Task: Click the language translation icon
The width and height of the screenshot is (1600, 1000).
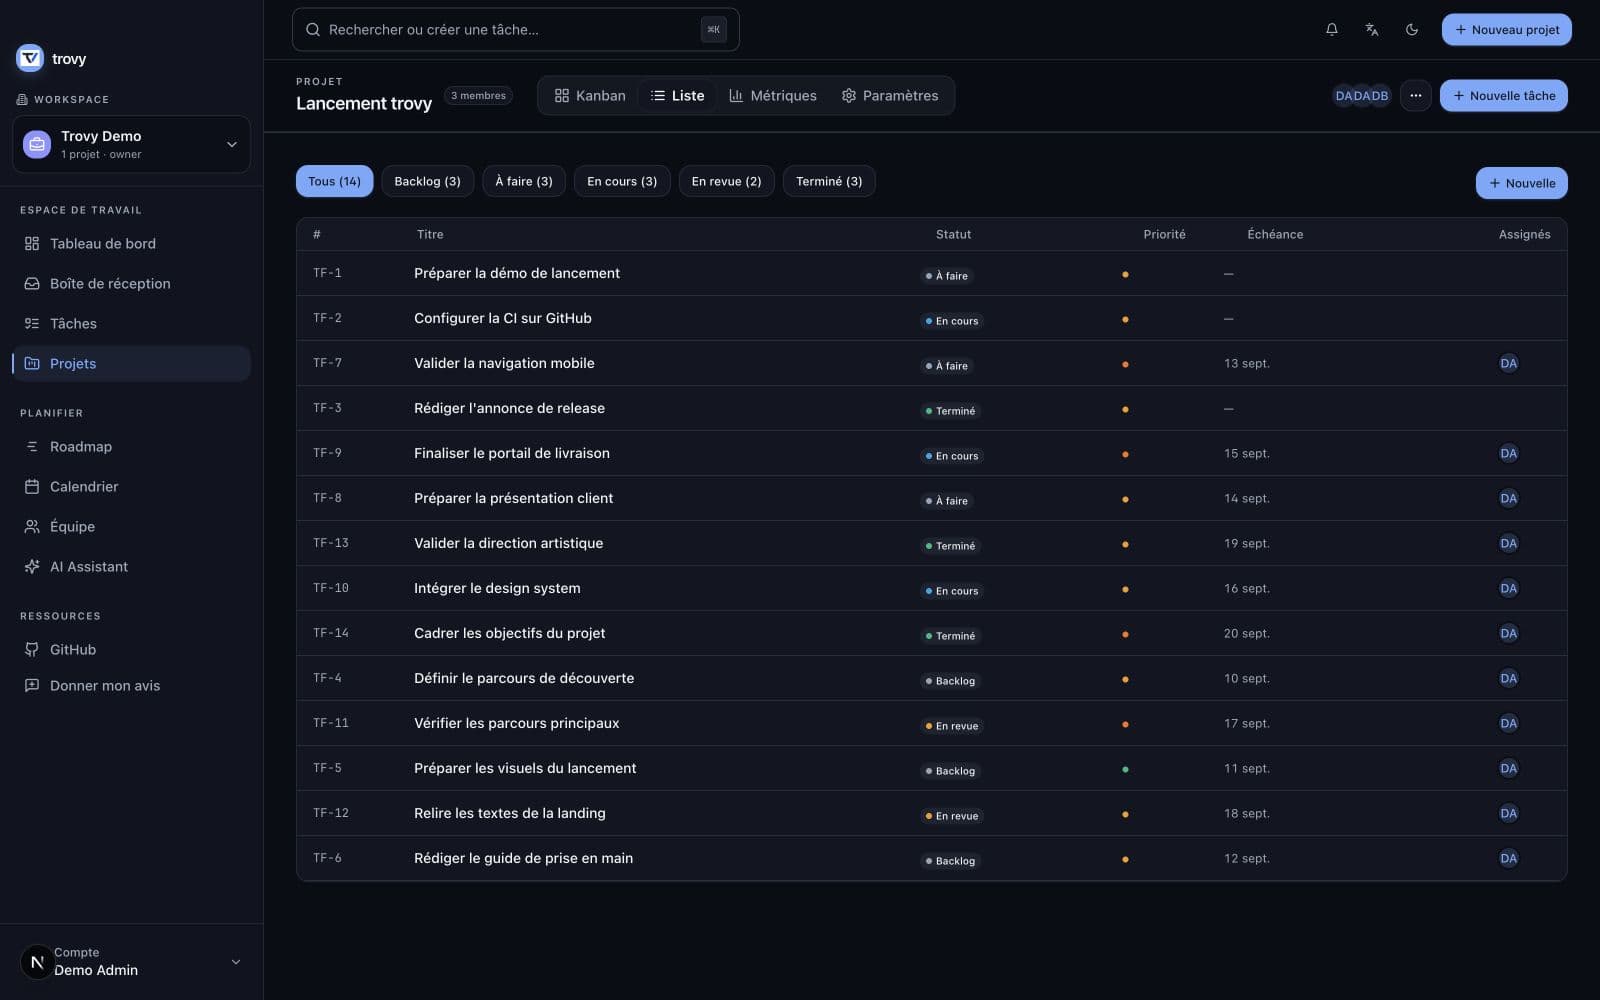Action: click(x=1372, y=30)
